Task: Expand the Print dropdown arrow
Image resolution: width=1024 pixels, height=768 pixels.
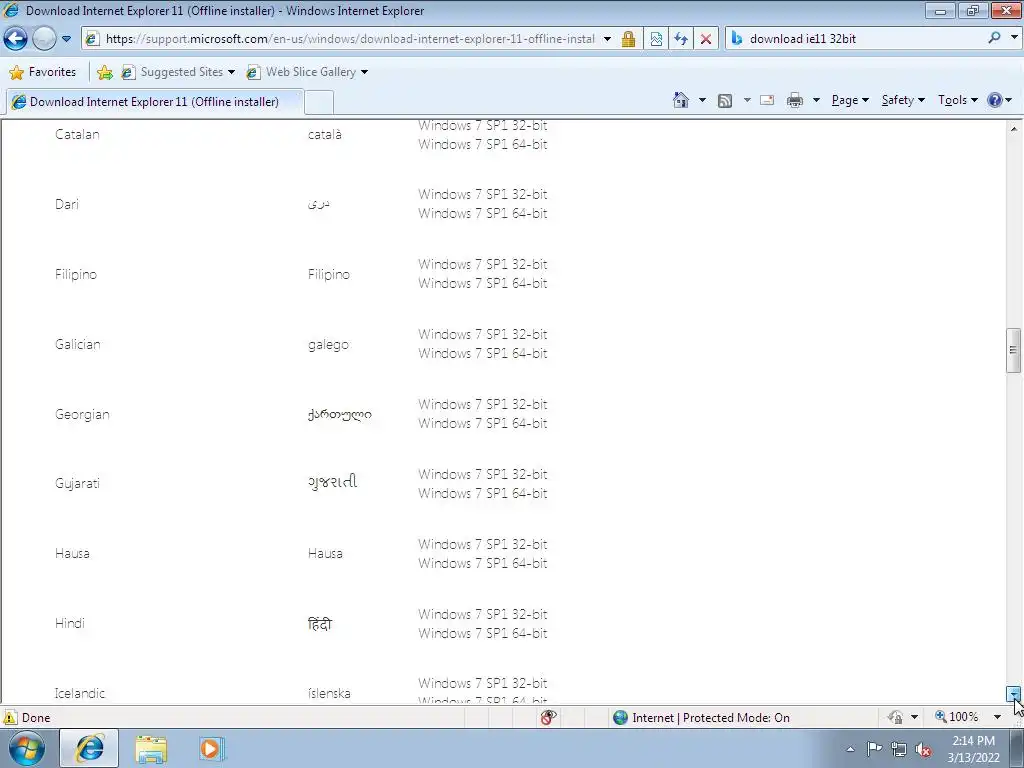Action: point(816,100)
